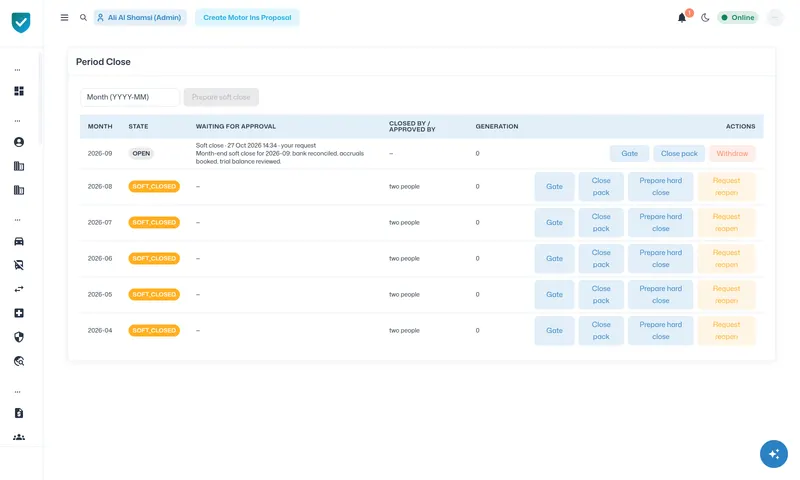The height and width of the screenshot is (480, 800).
Task: Open the hamburger menu
Action: point(64,17)
